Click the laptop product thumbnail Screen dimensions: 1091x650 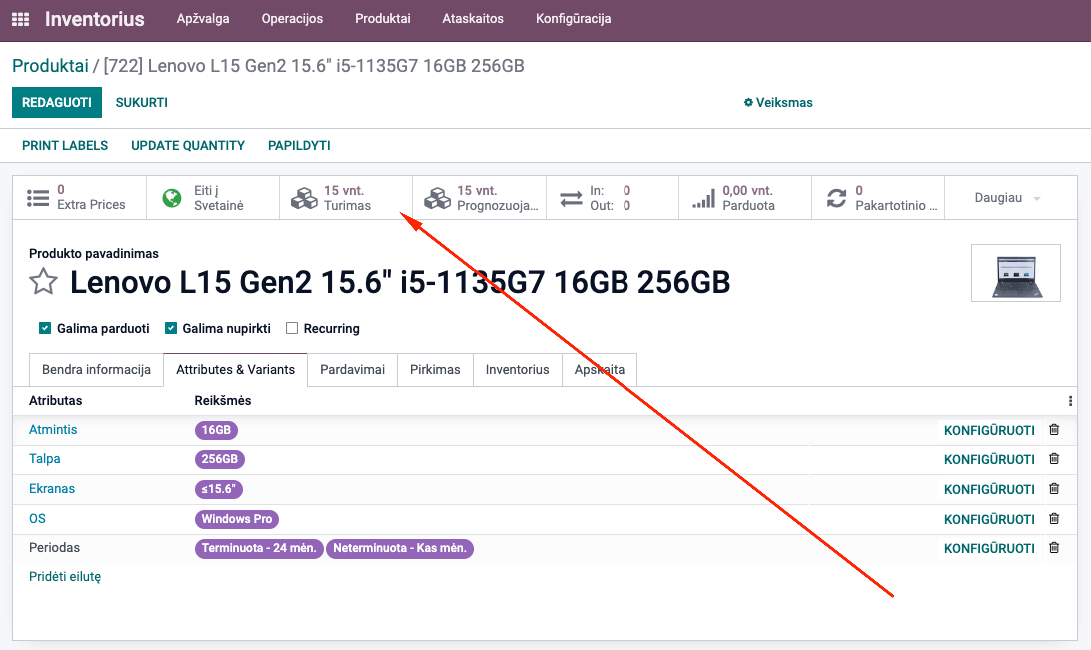1016,273
